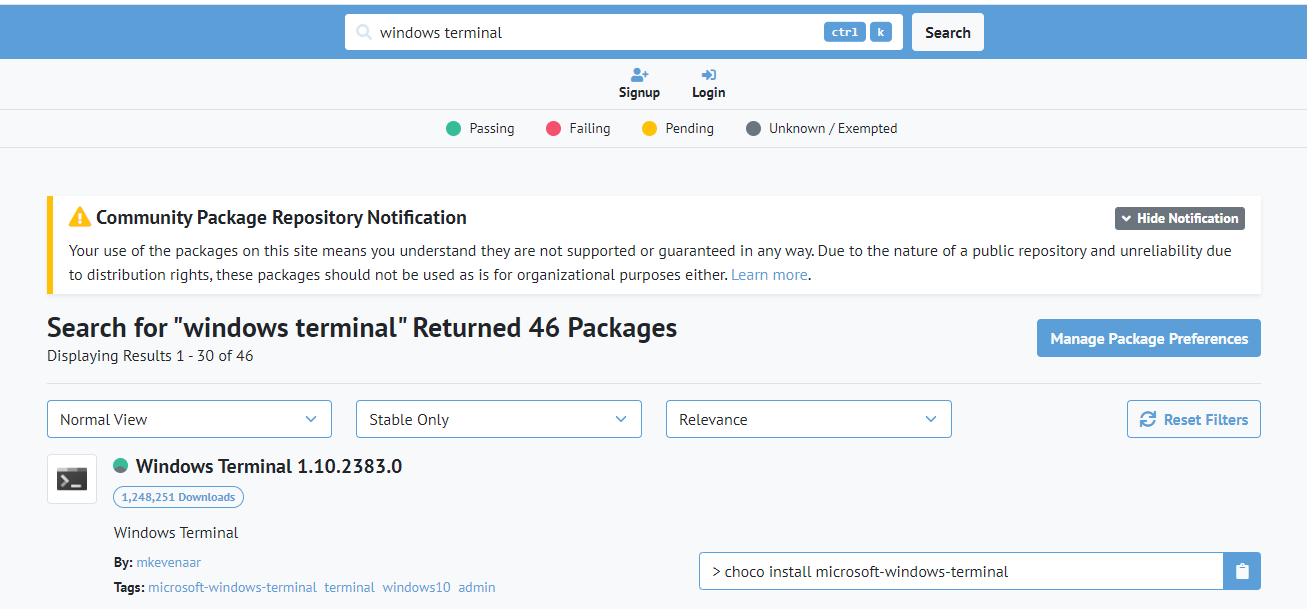Click the Passing legend label
Viewport: 1307px width, 609px height.
pyautogui.click(x=492, y=128)
